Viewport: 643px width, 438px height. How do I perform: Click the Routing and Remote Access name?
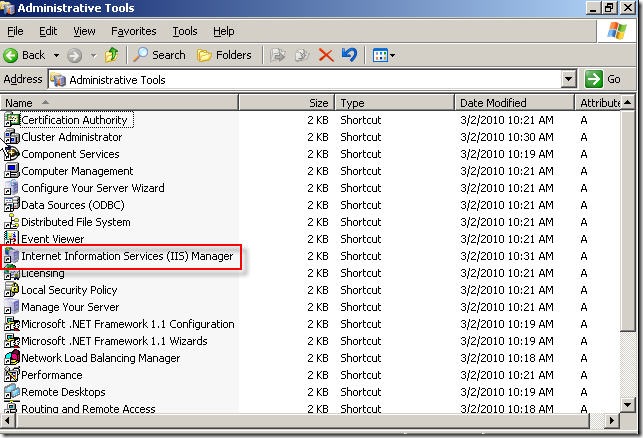point(88,408)
